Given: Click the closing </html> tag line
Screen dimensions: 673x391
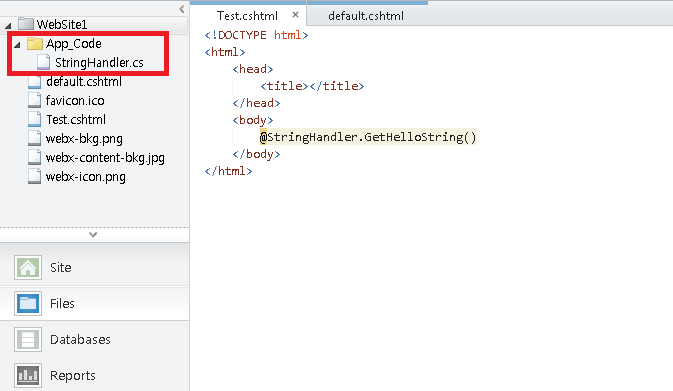Looking at the screenshot, I should point(228,171).
